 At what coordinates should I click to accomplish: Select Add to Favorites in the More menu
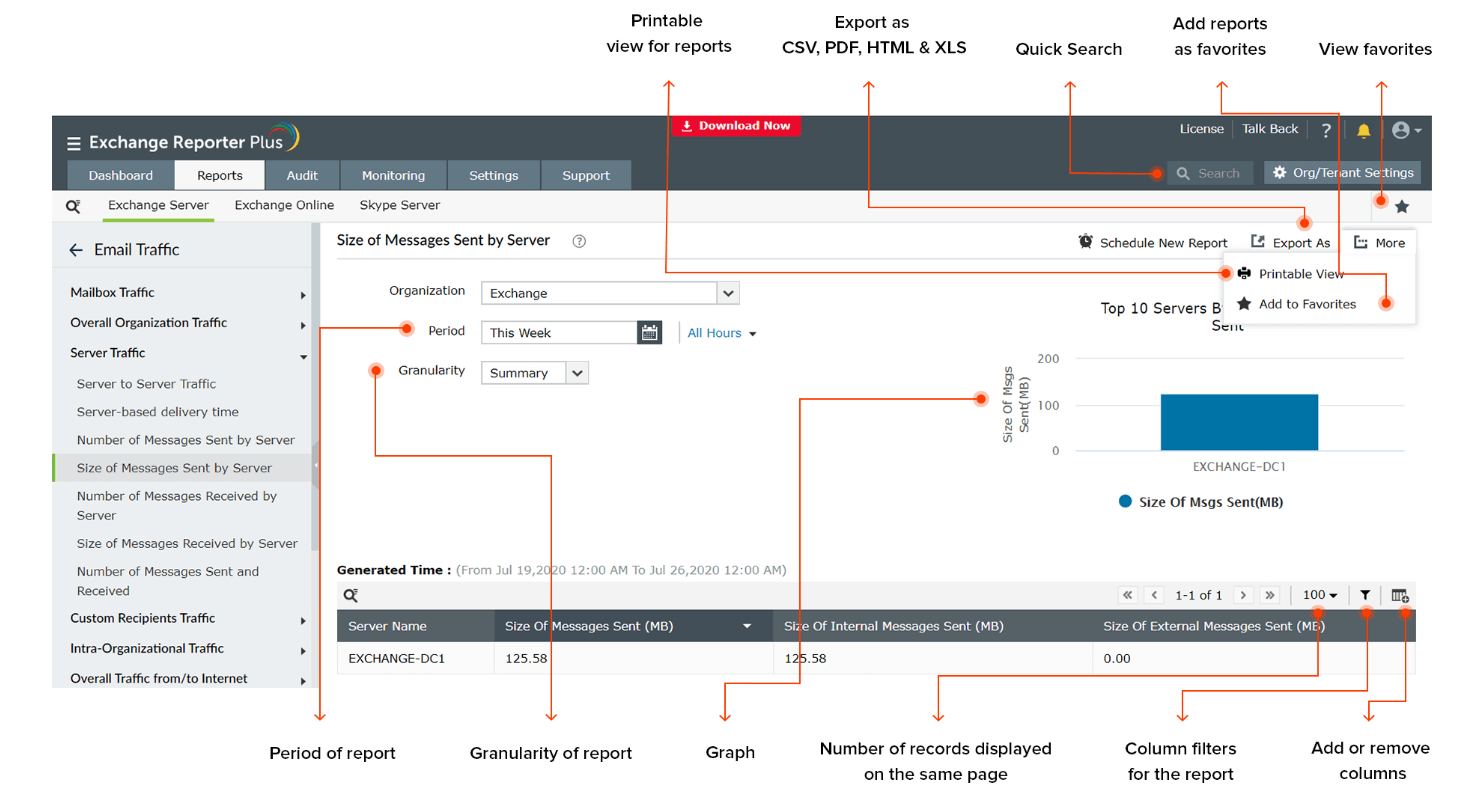[x=1296, y=304]
